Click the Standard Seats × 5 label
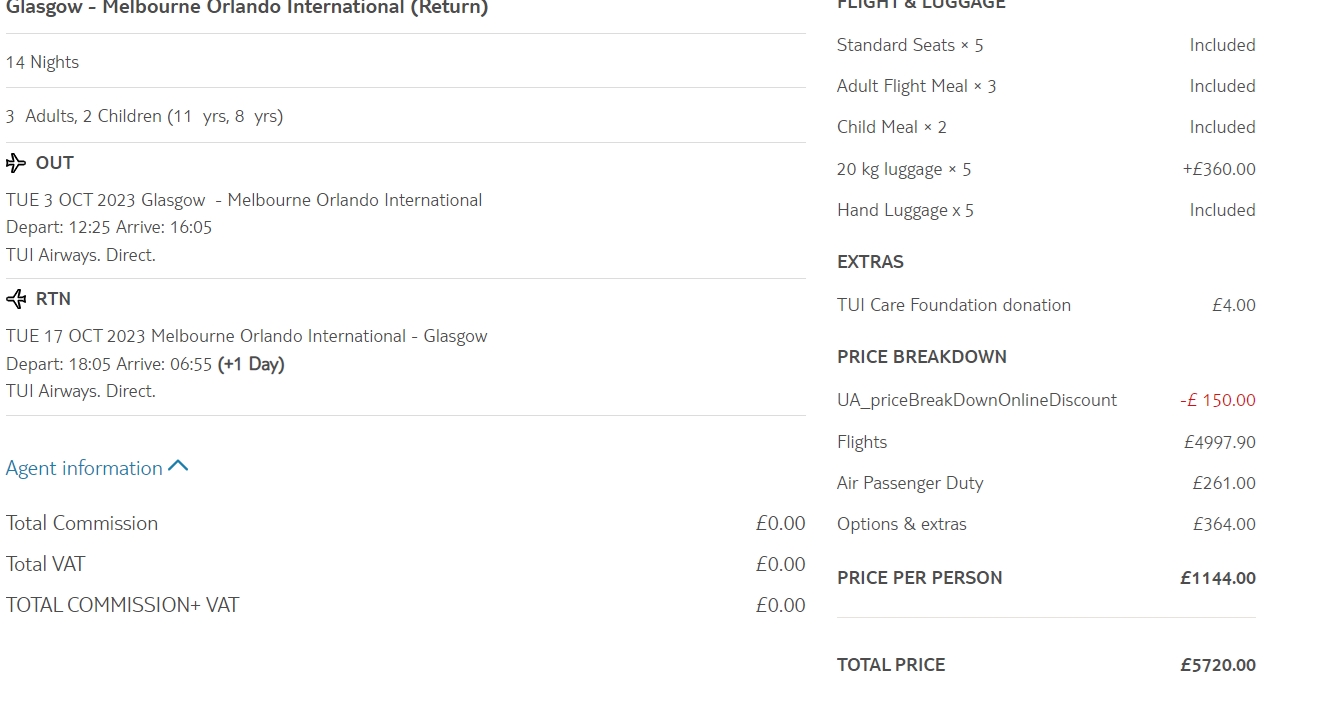This screenshot has height=703, width=1342. [909, 45]
